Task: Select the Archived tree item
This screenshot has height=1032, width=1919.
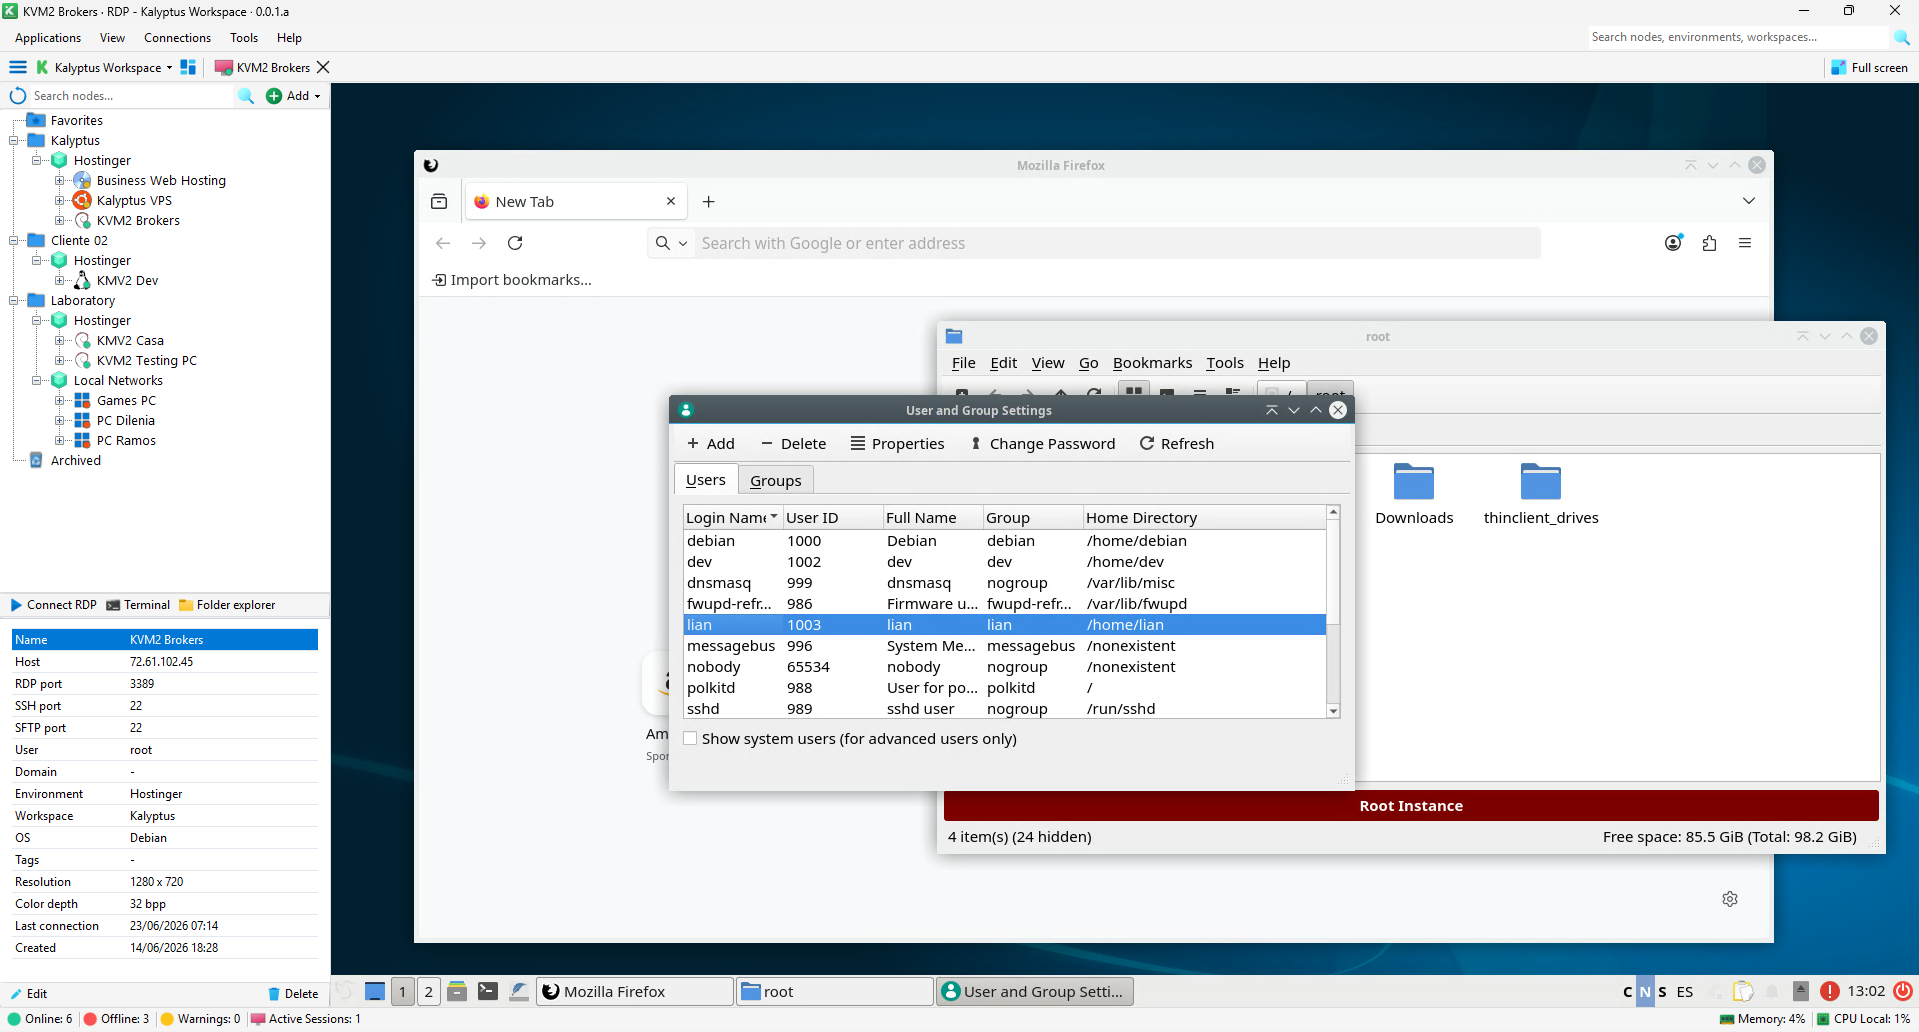Action: pyautogui.click(x=76, y=460)
